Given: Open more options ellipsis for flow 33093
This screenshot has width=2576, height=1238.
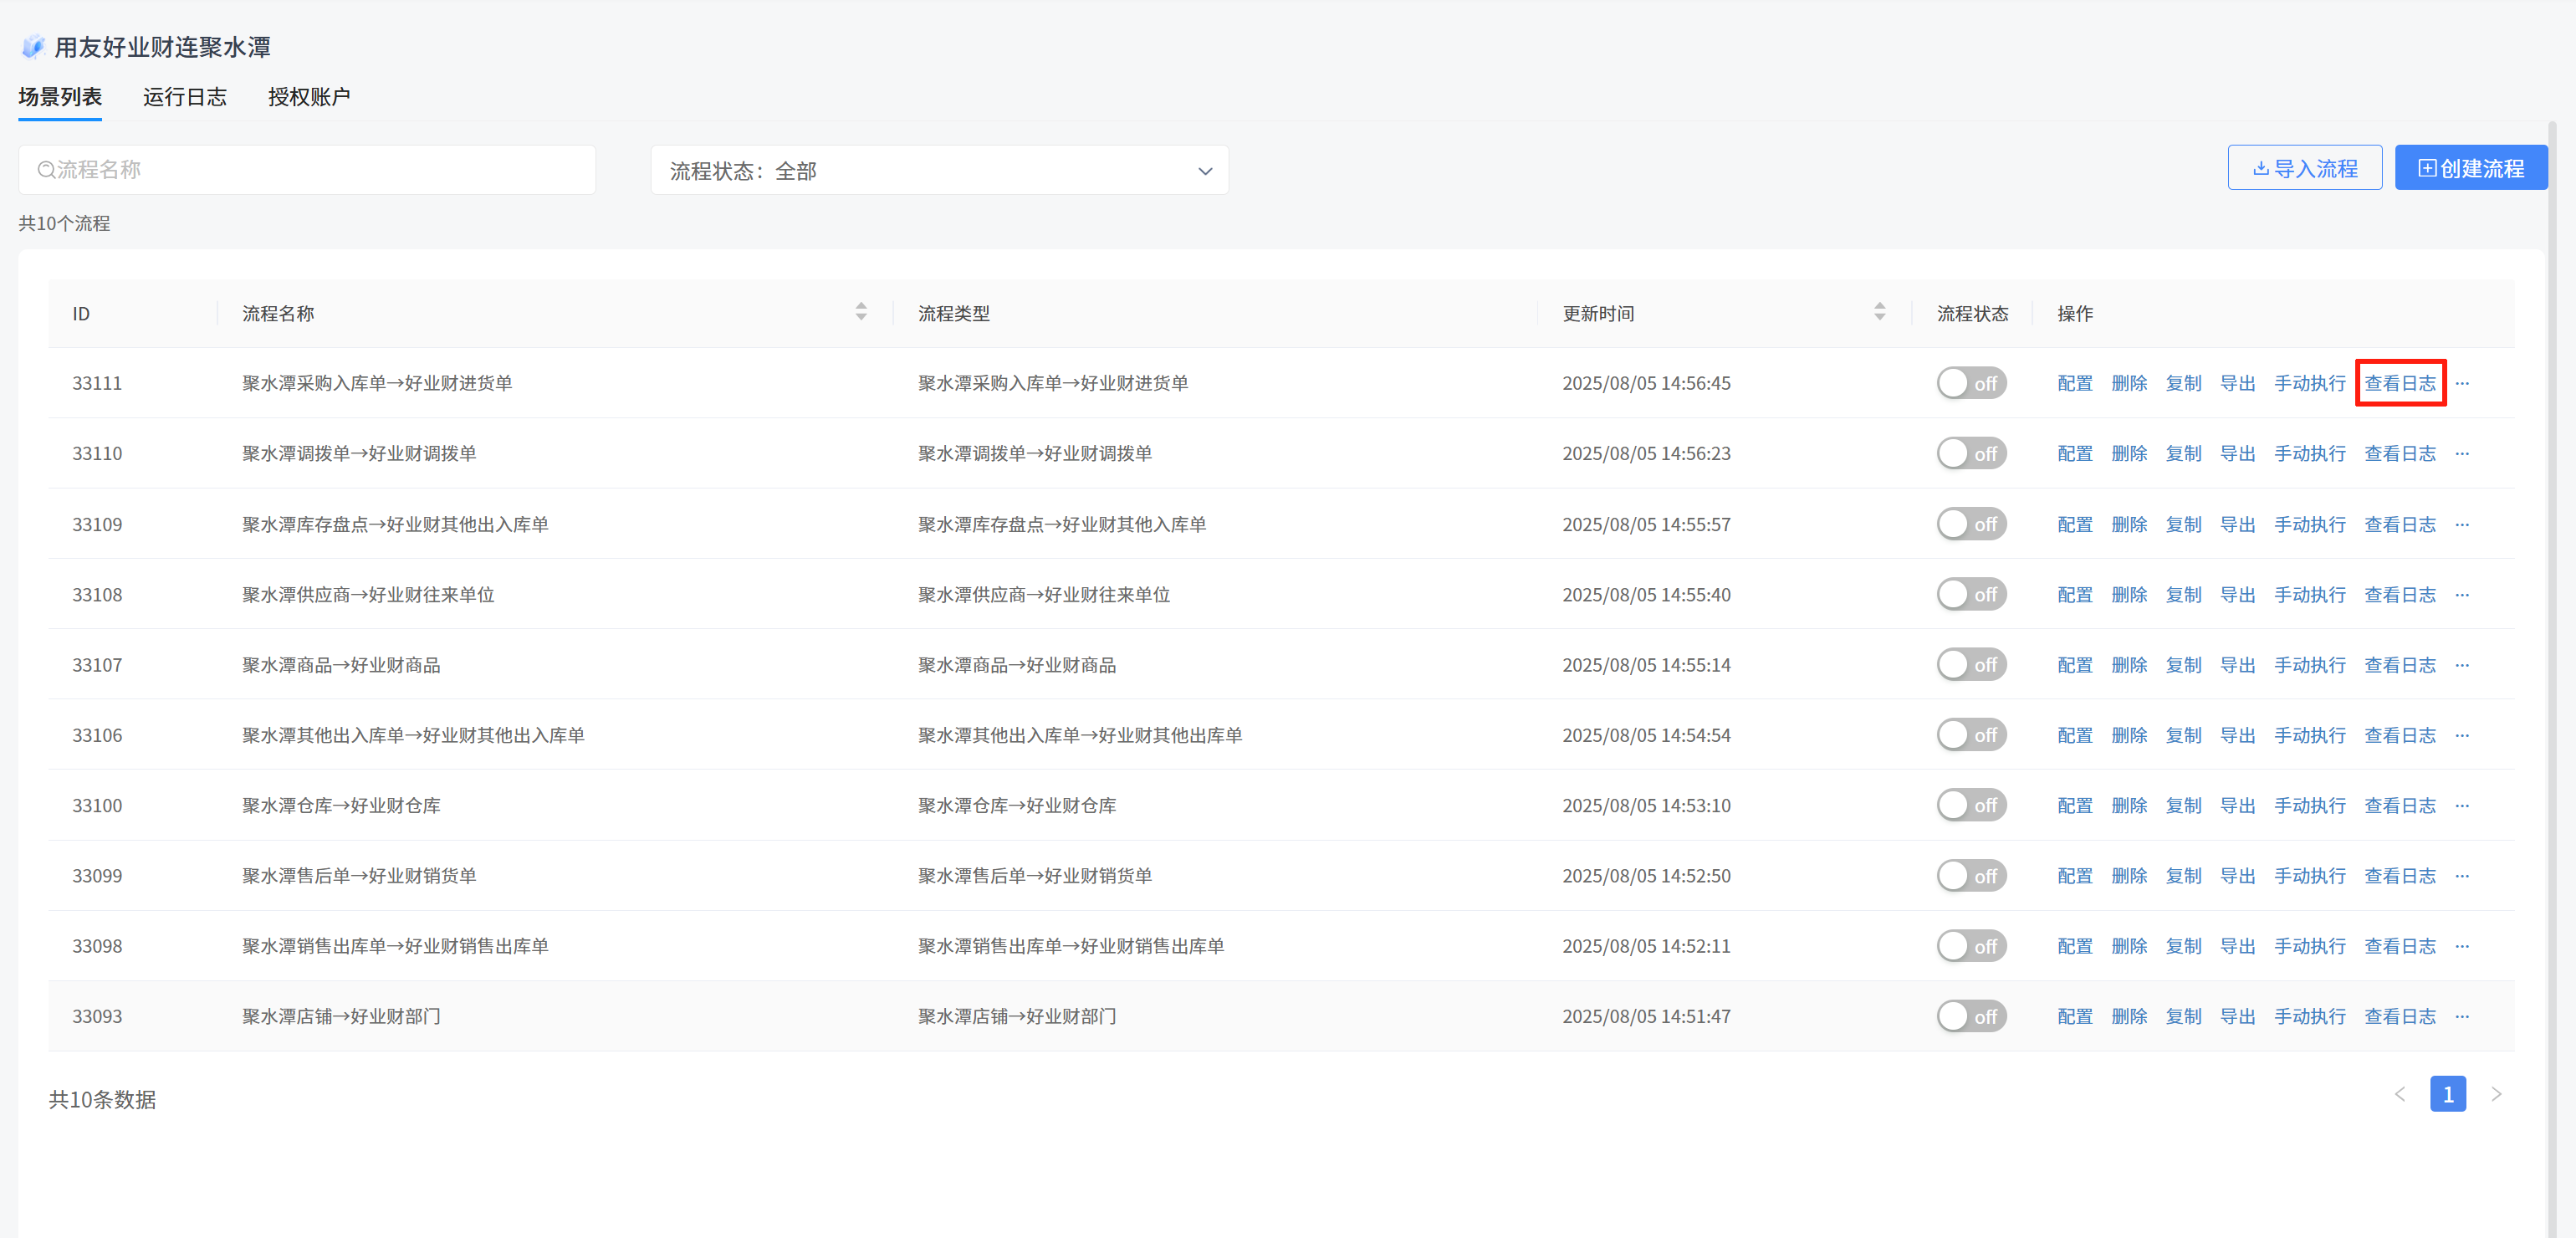Looking at the screenshot, I should [x=2462, y=1017].
